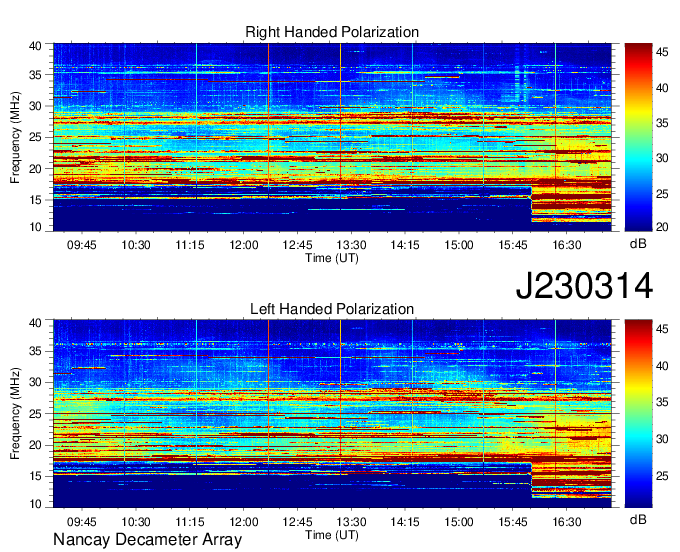The width and height of the screenshot is (680, 552).
Task: Click the 09:45 tick on Left Handed plot
Action: point(82,522)
